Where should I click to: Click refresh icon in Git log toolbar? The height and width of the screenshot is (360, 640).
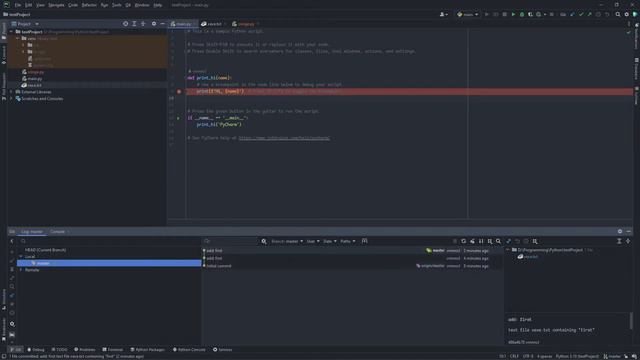(463, 241)
